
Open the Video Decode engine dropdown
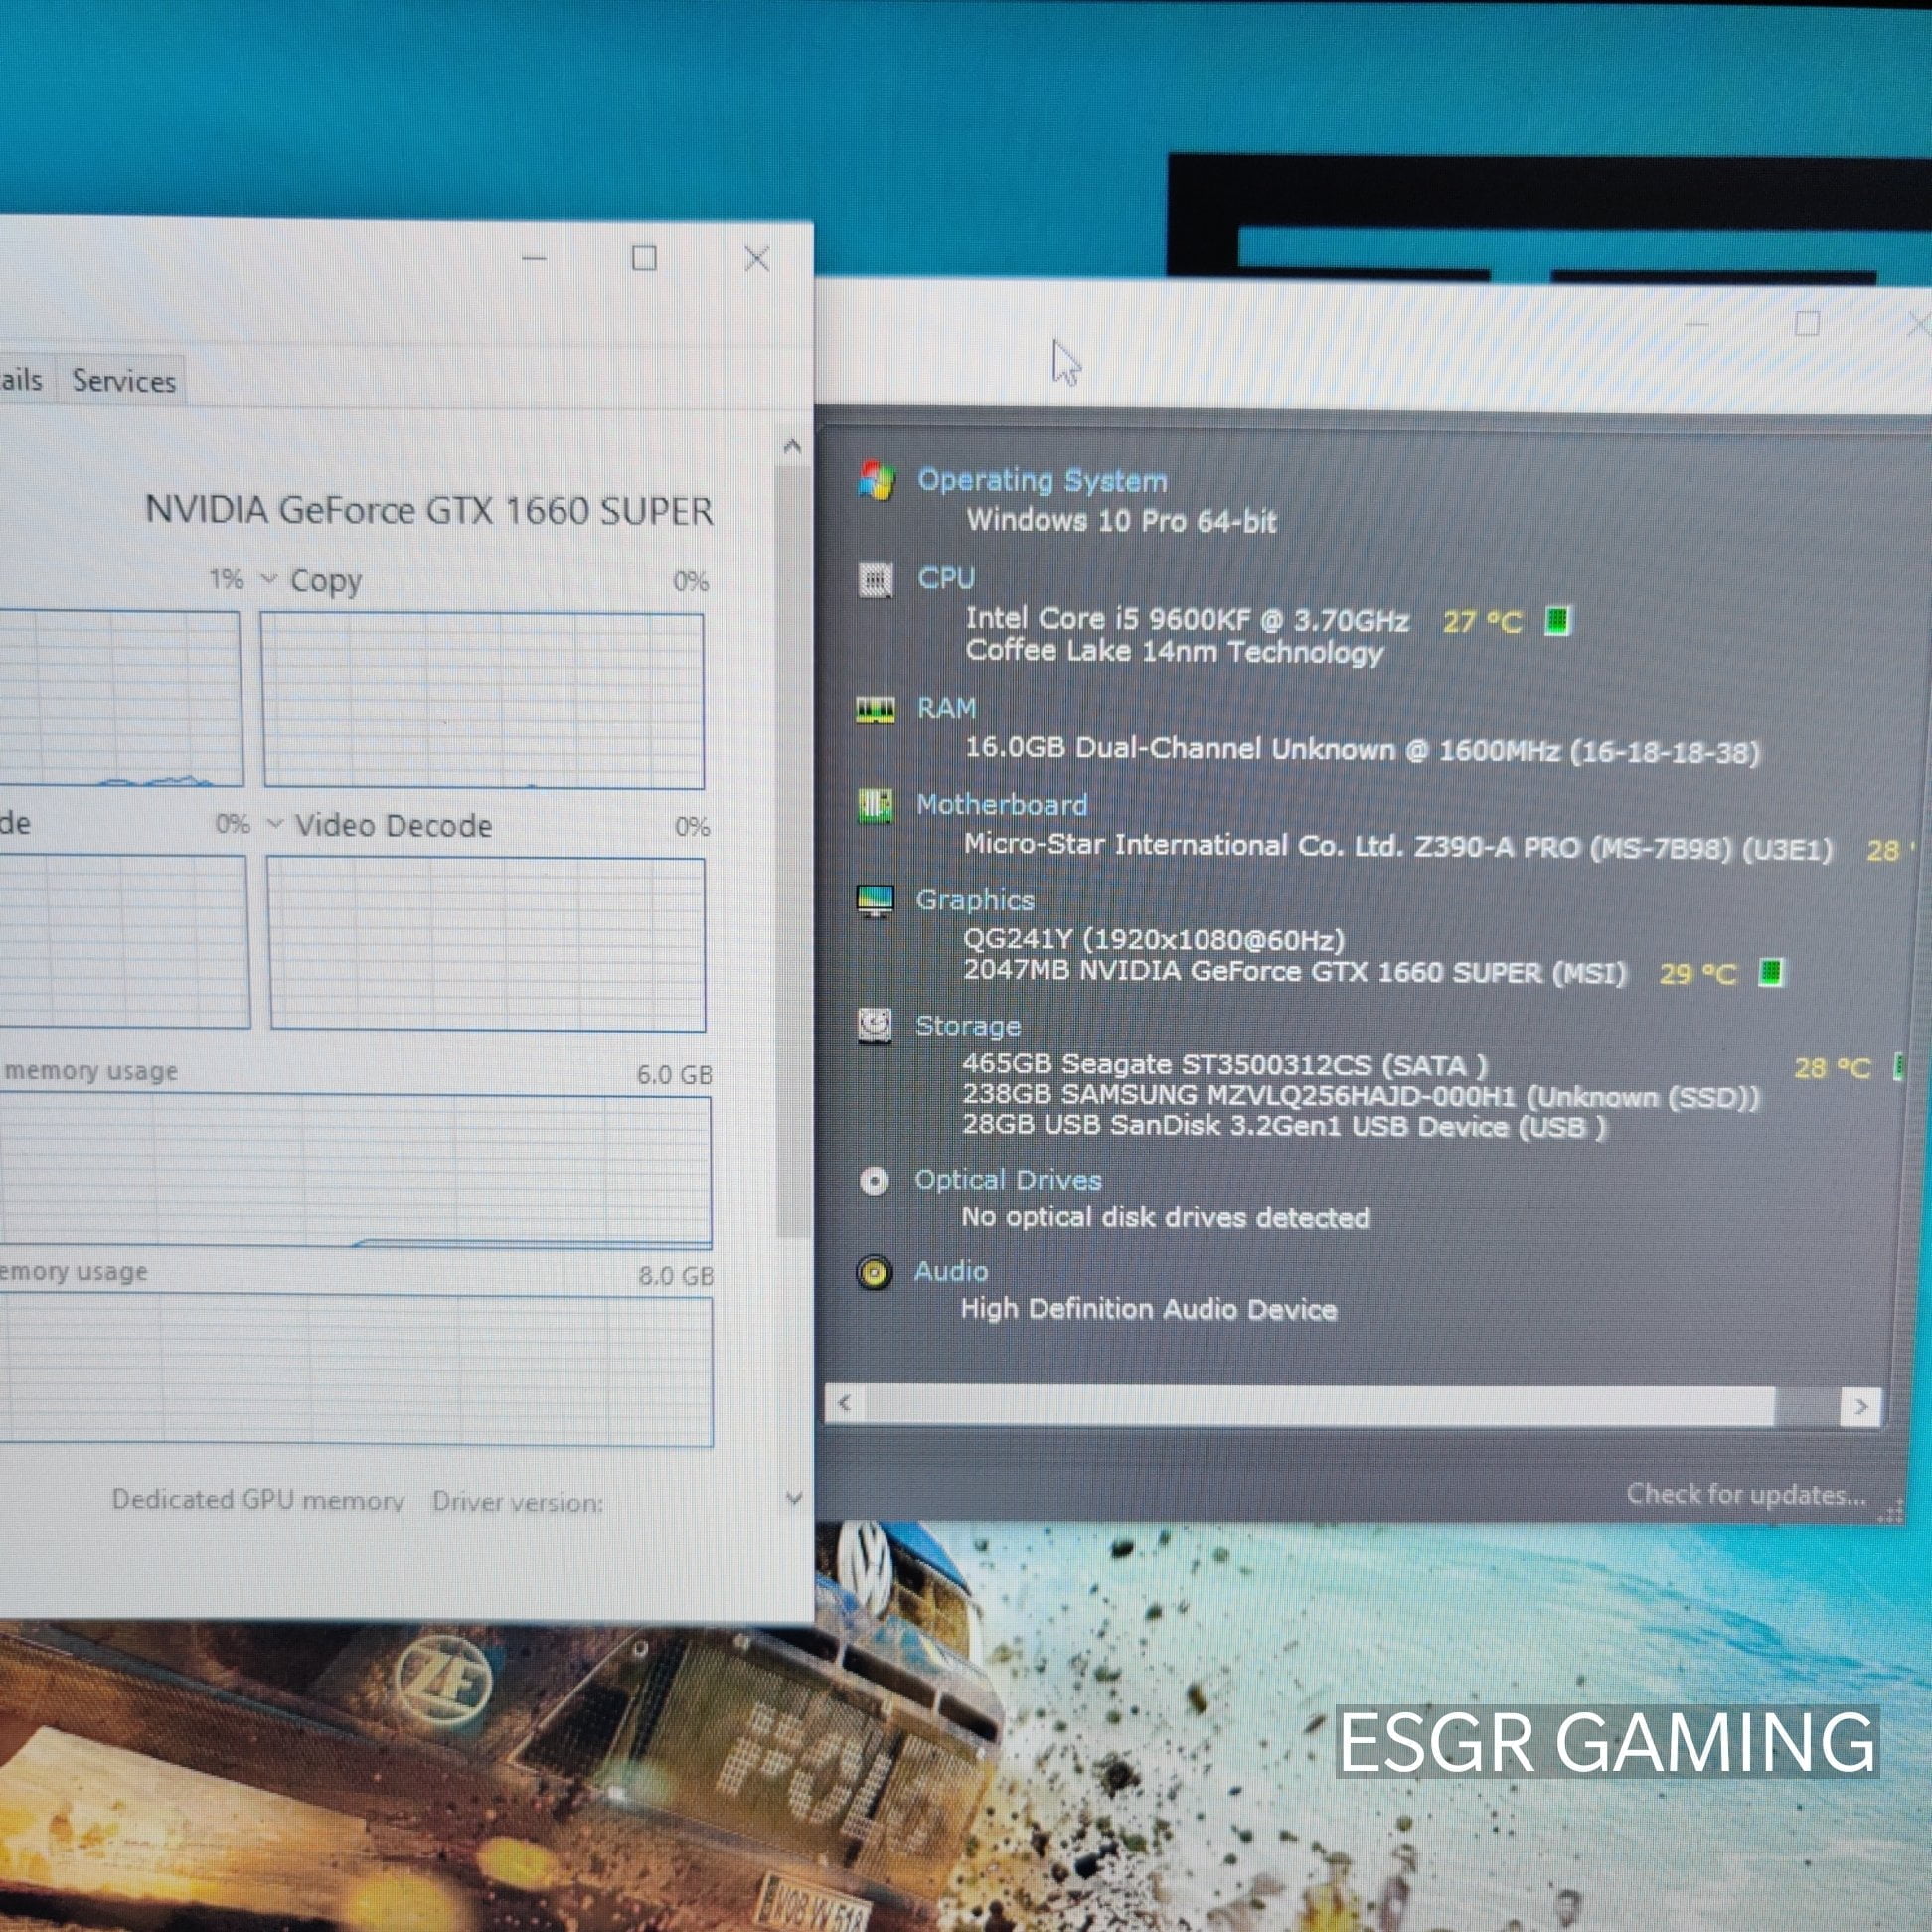(274, 824)
